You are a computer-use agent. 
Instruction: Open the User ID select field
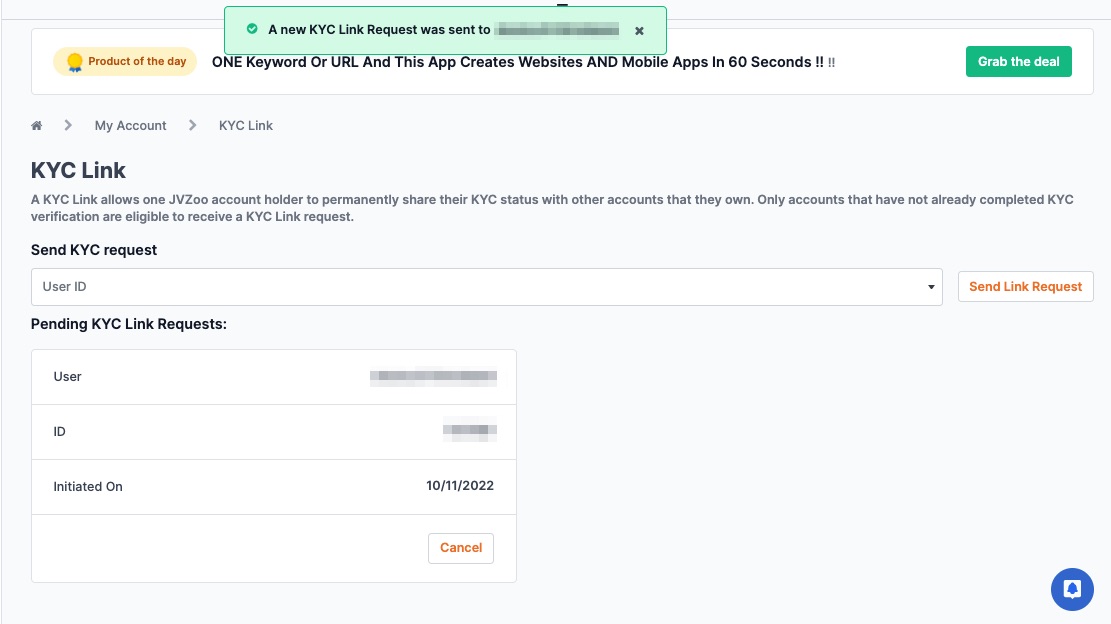487,287
